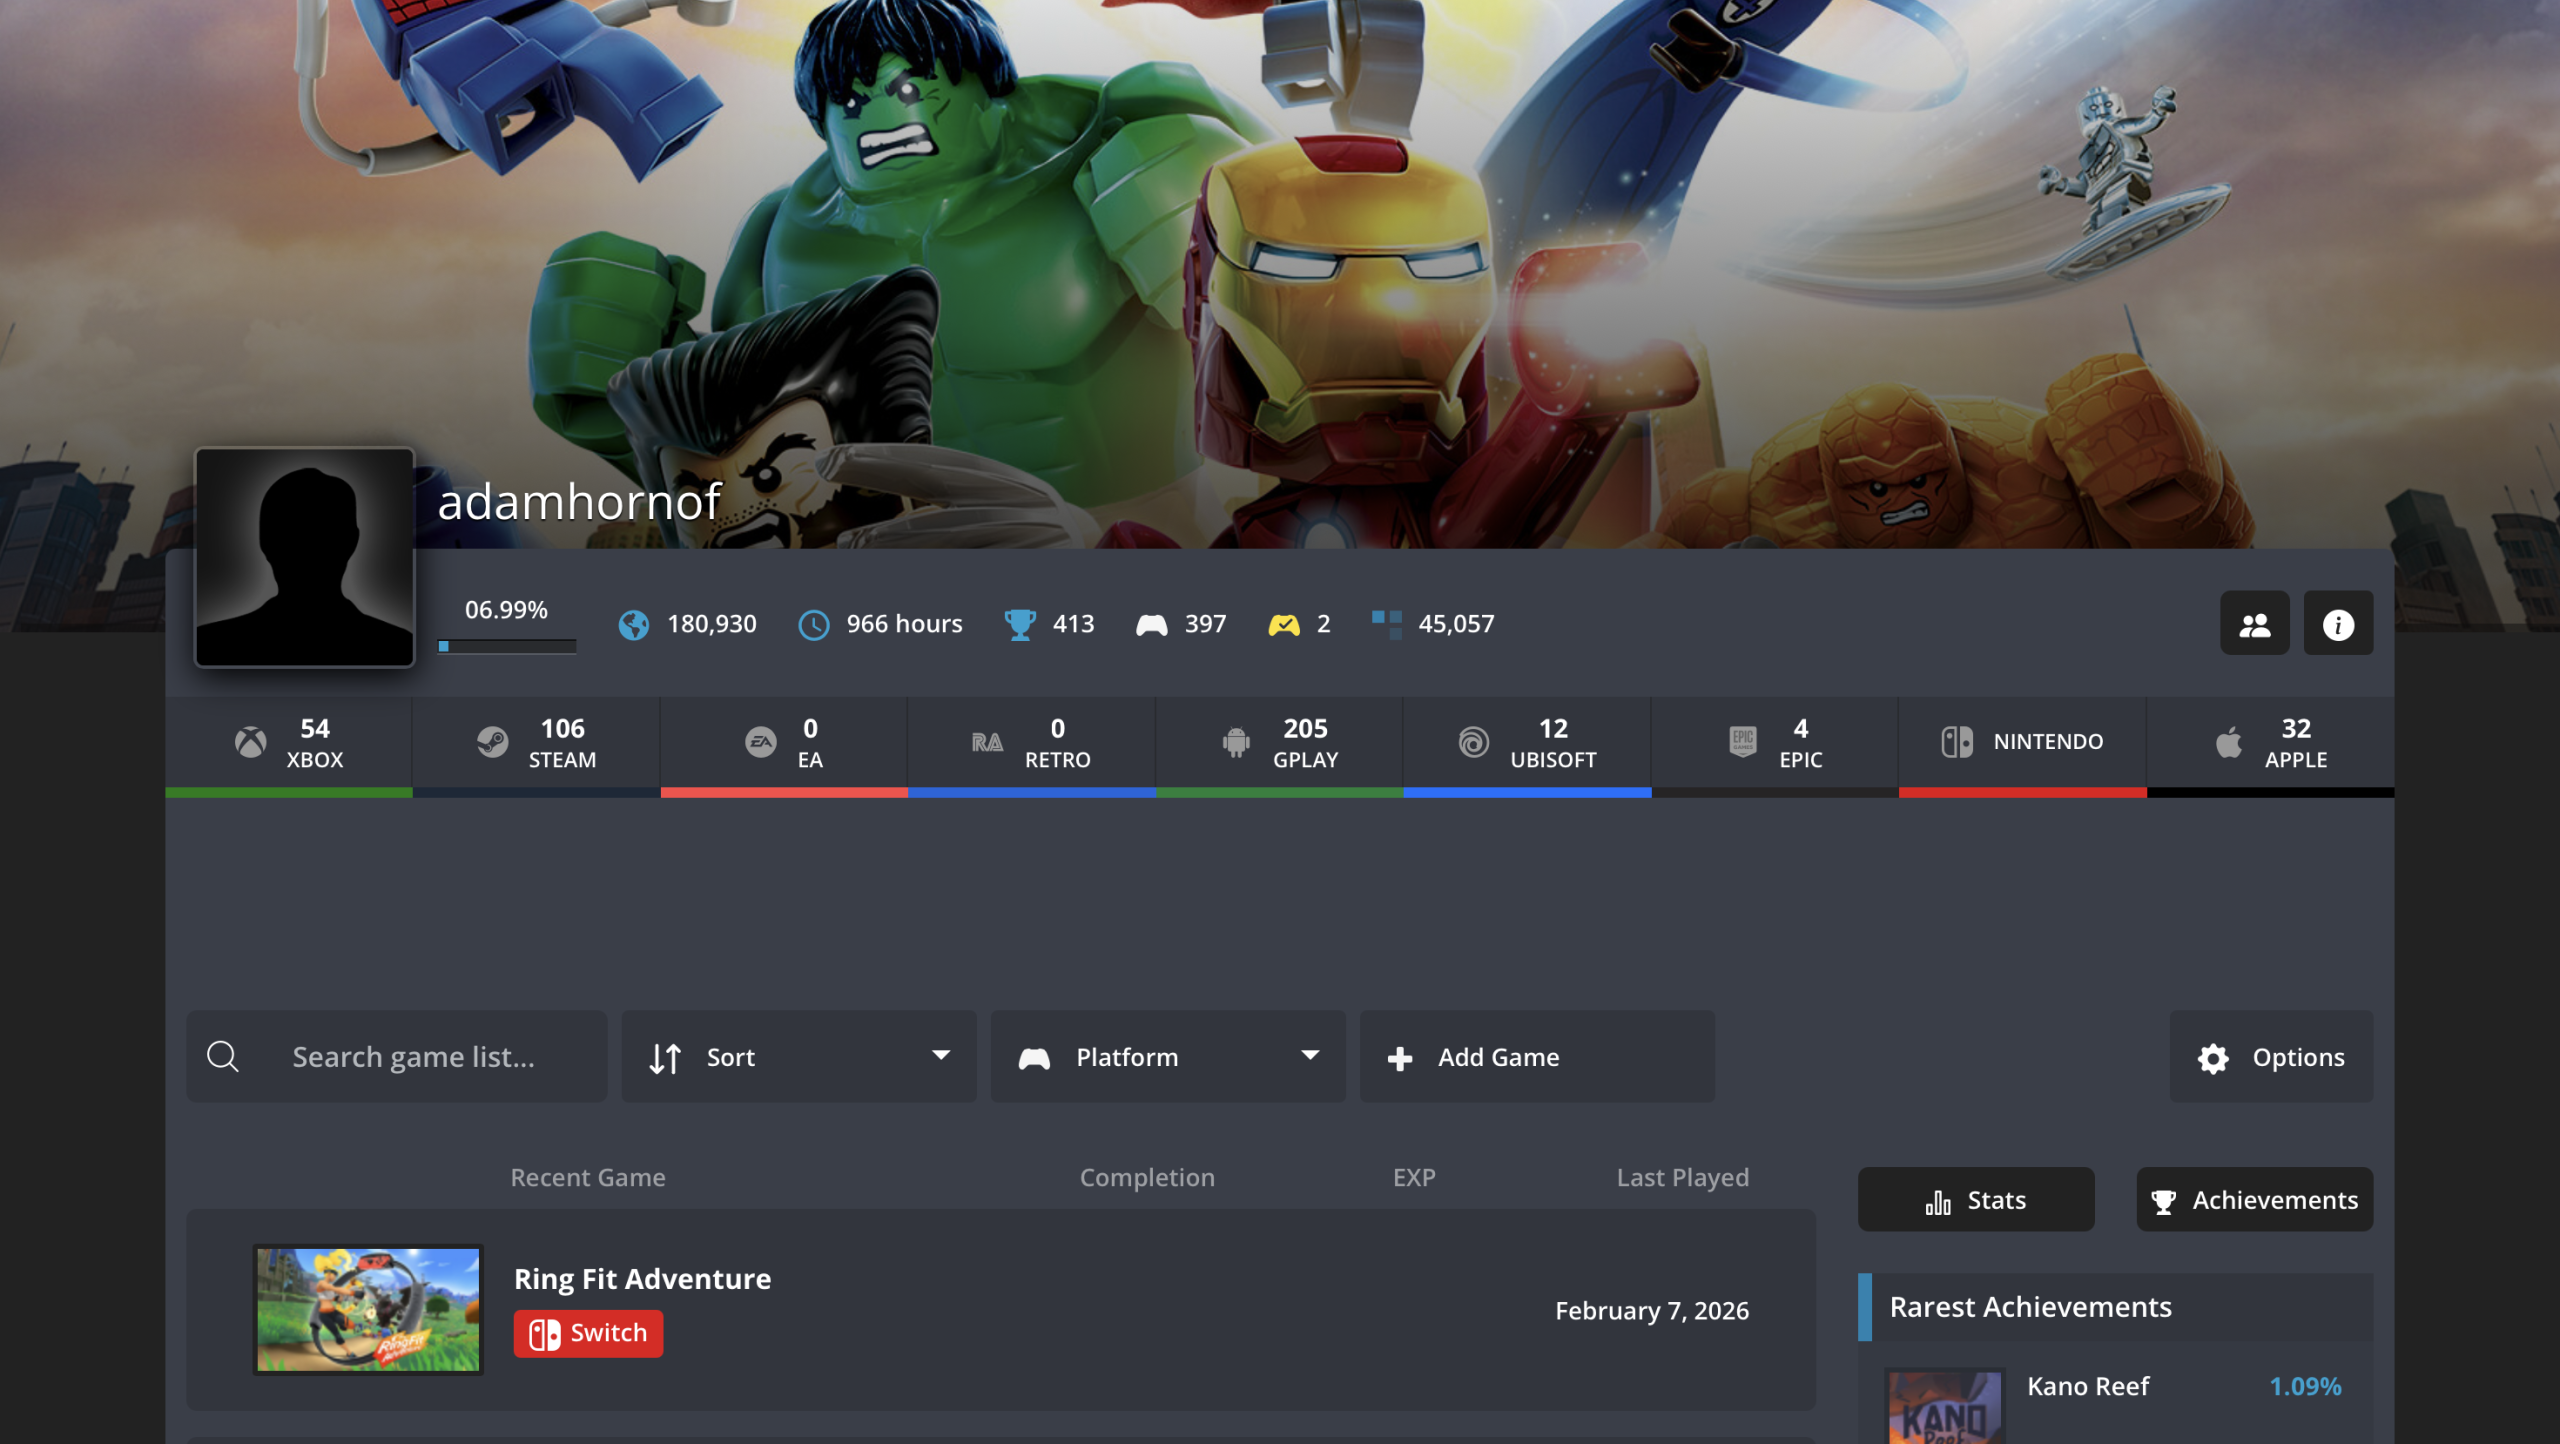The height and width of the screenshot is (1444, 2560).
Task: Click the Search game list field
Action: (412, 1056)
